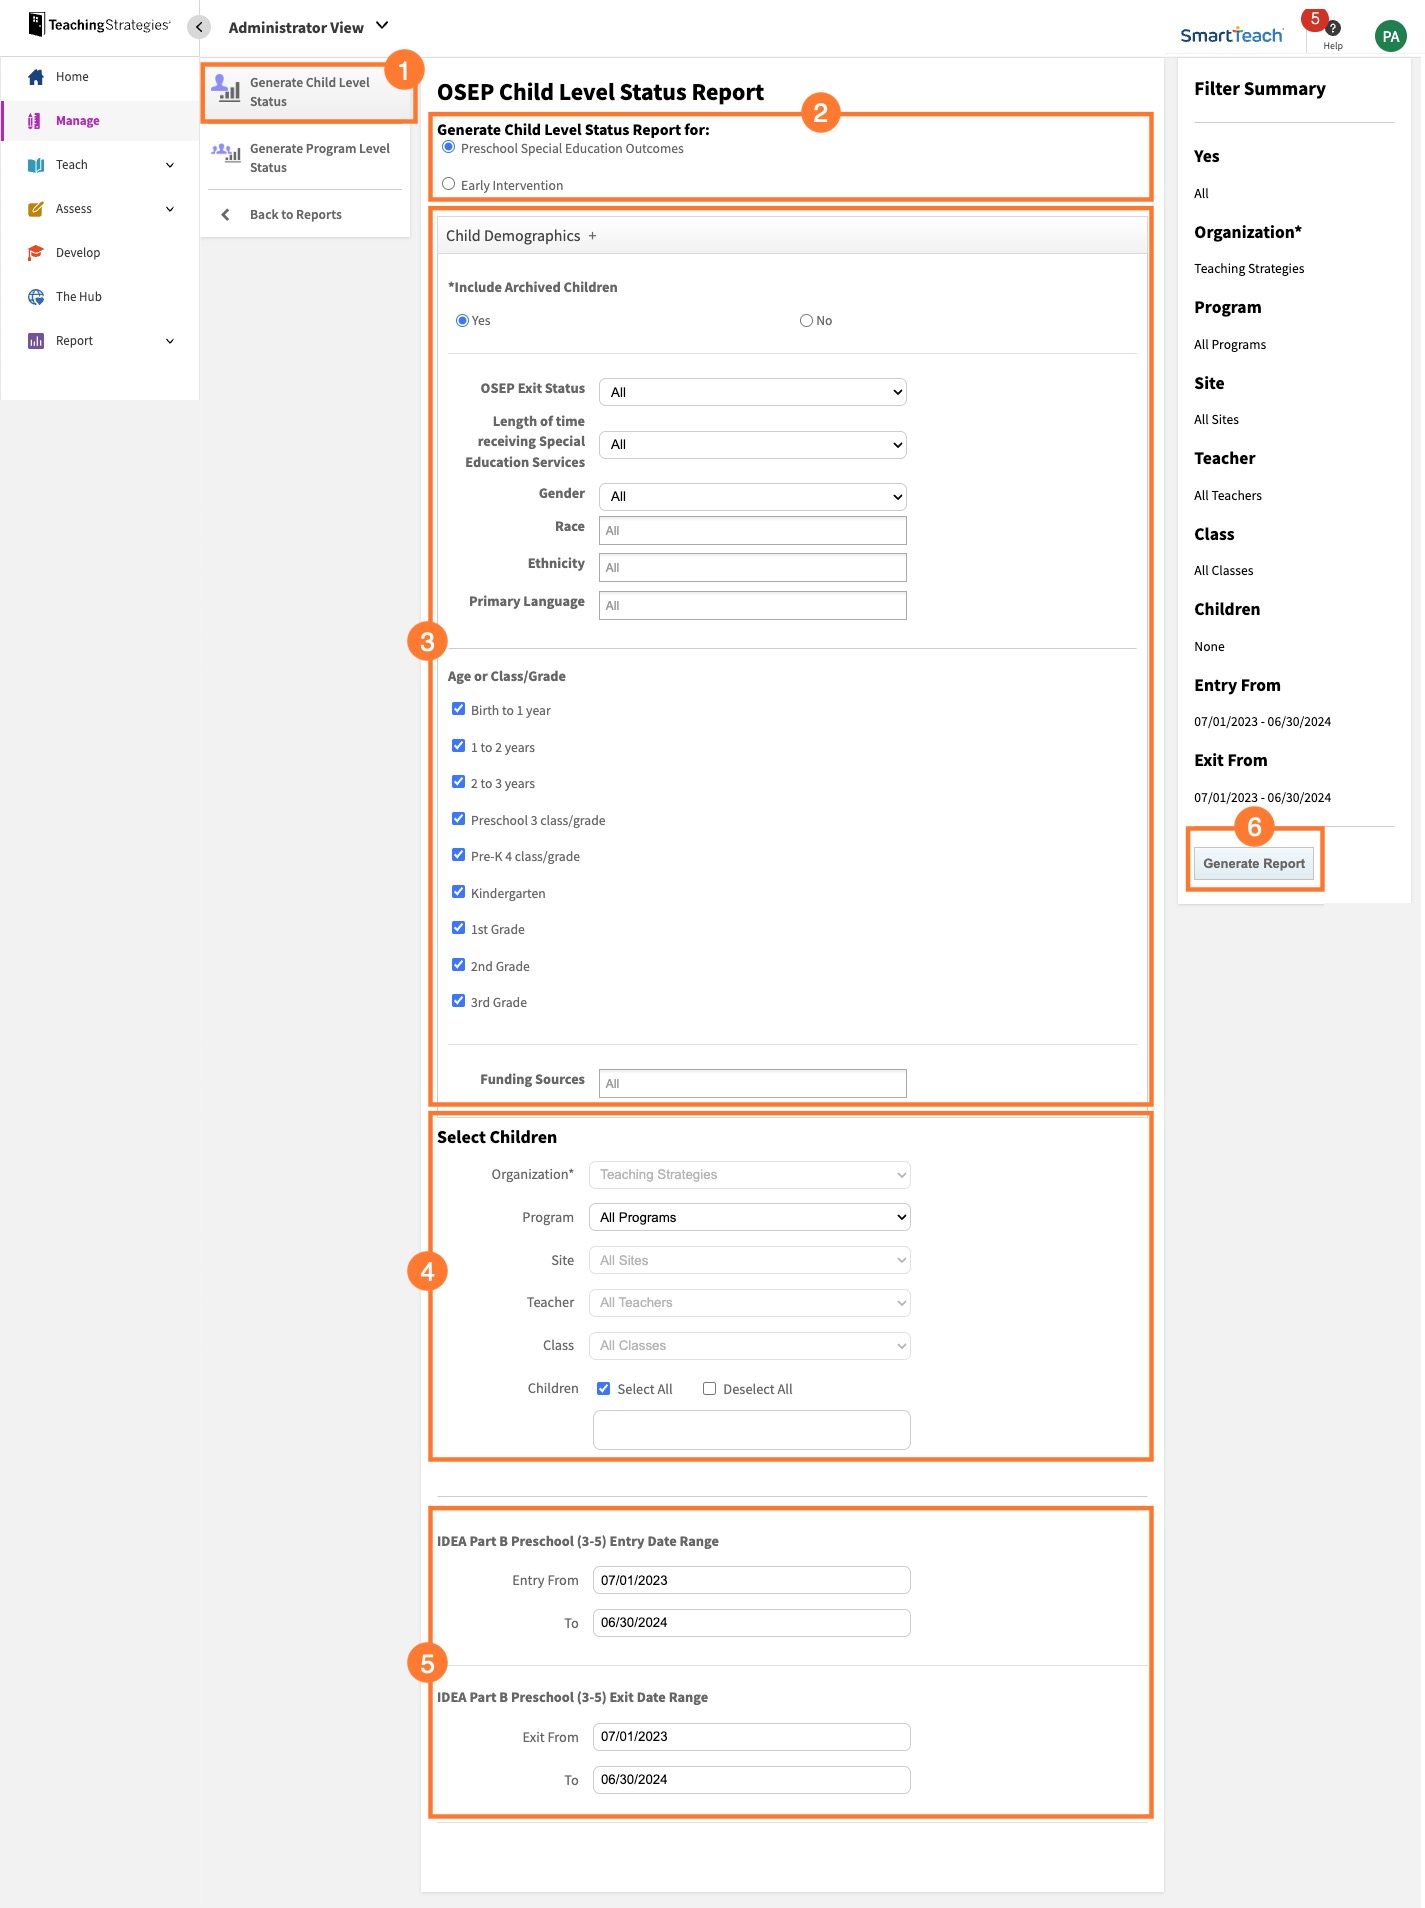Image resolution: width=1425 pixels, height=1908 pixels.
Task: Open the Help question mark icon
Action: (1332, 29)
